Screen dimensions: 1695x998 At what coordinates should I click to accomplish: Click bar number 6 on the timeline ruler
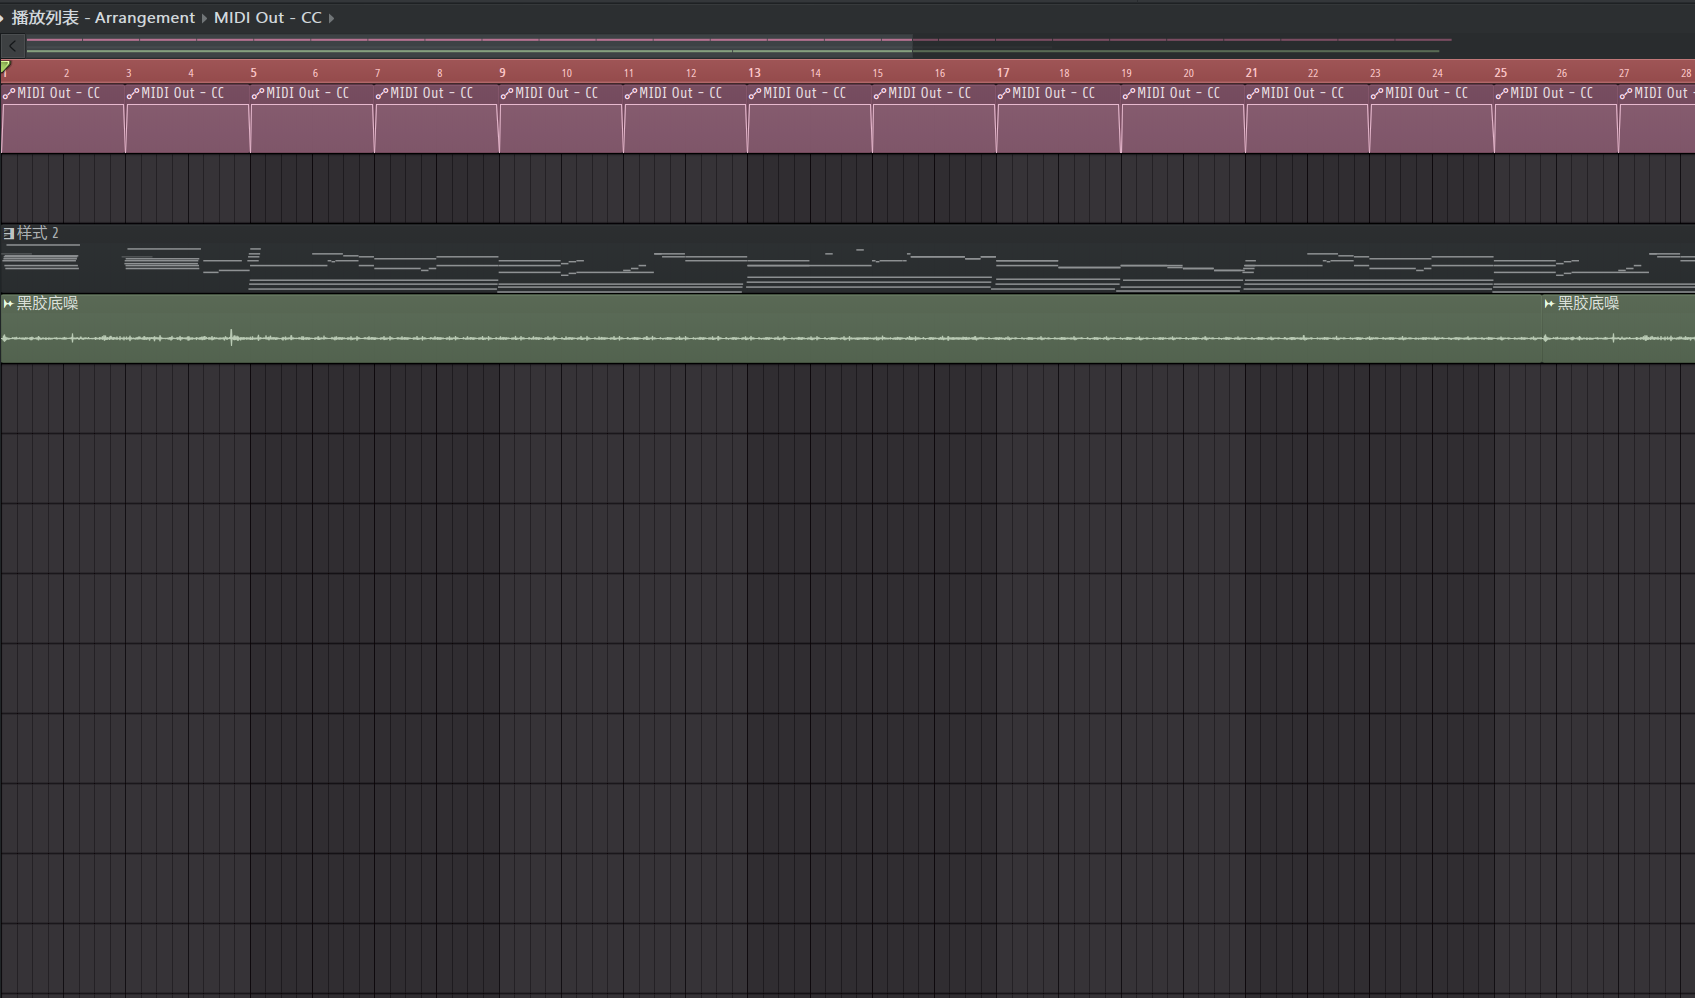(315, 73)
